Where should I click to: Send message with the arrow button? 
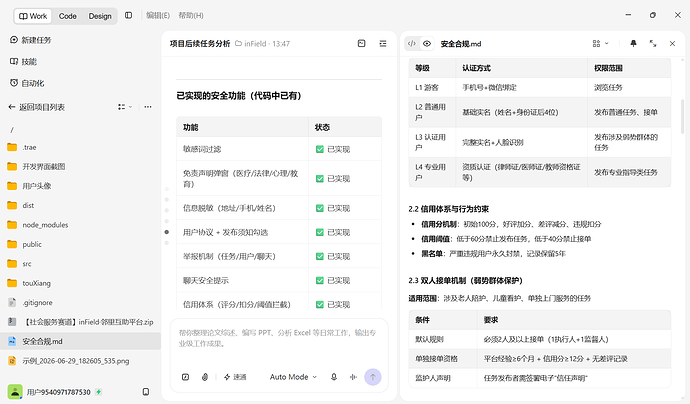[373, 377]
